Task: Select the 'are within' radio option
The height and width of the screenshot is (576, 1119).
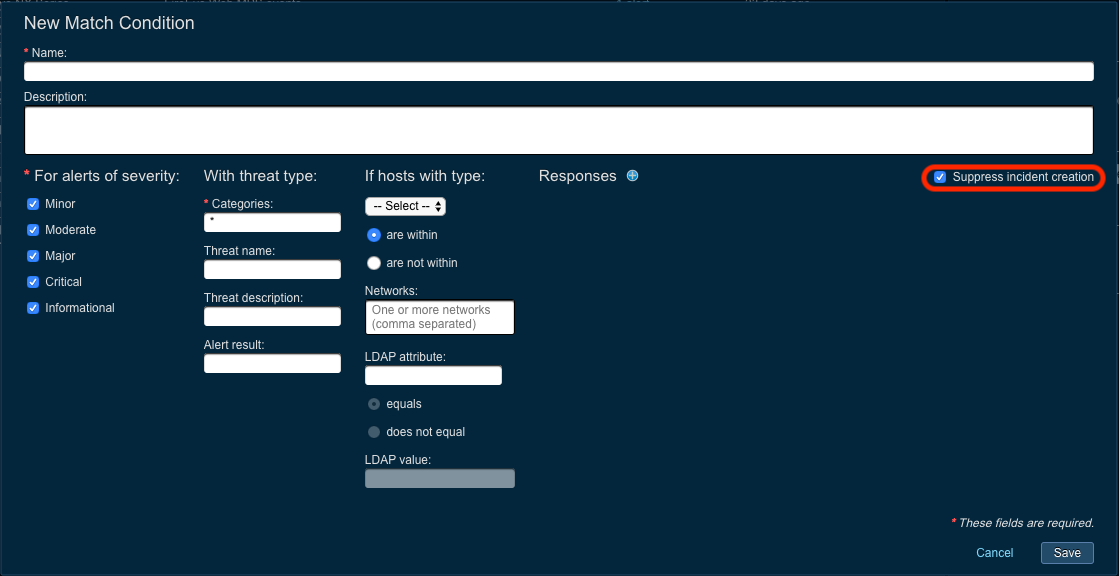Action: [x=374, y=235]
